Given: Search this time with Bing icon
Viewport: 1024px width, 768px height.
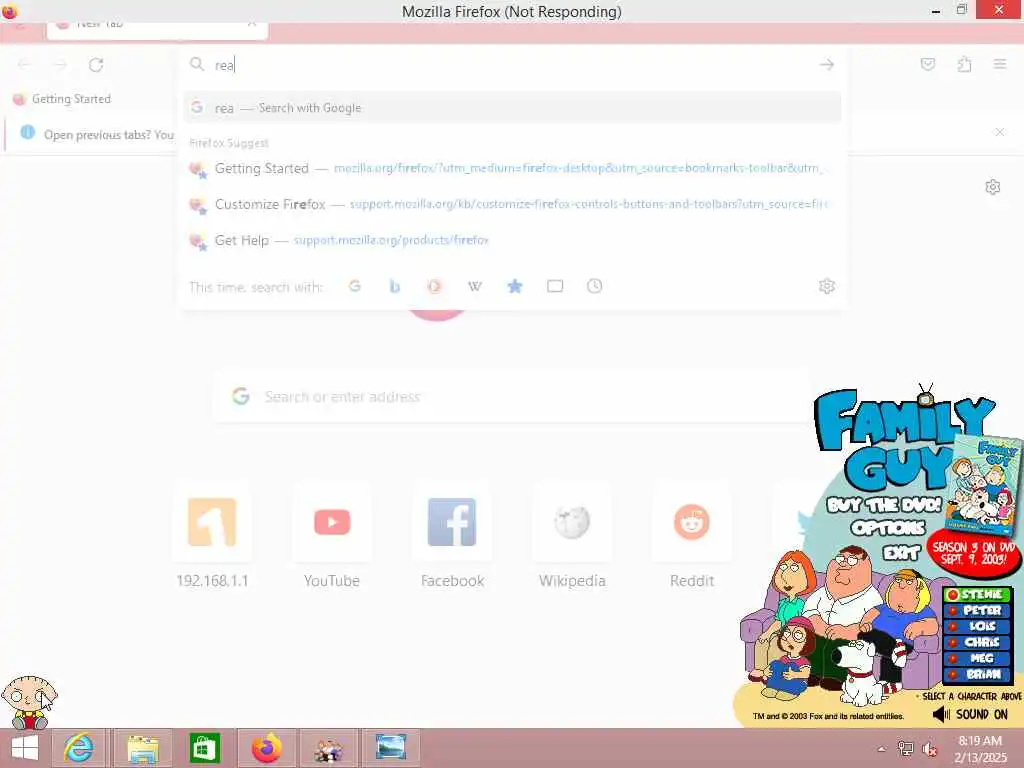Looking at the screenshot, I should (394, 286).
